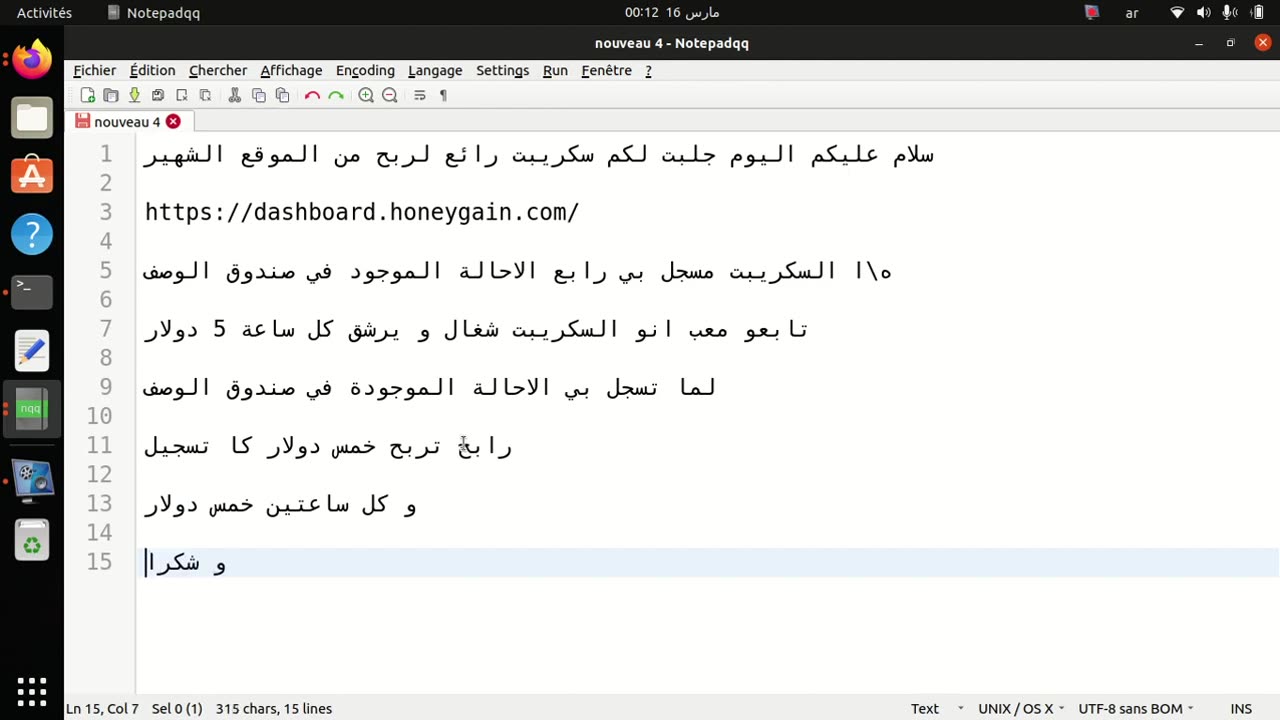
Task: Open the Notepadqq app menu in the top bar
Action: pyautogui.click(x=154, y=13)
